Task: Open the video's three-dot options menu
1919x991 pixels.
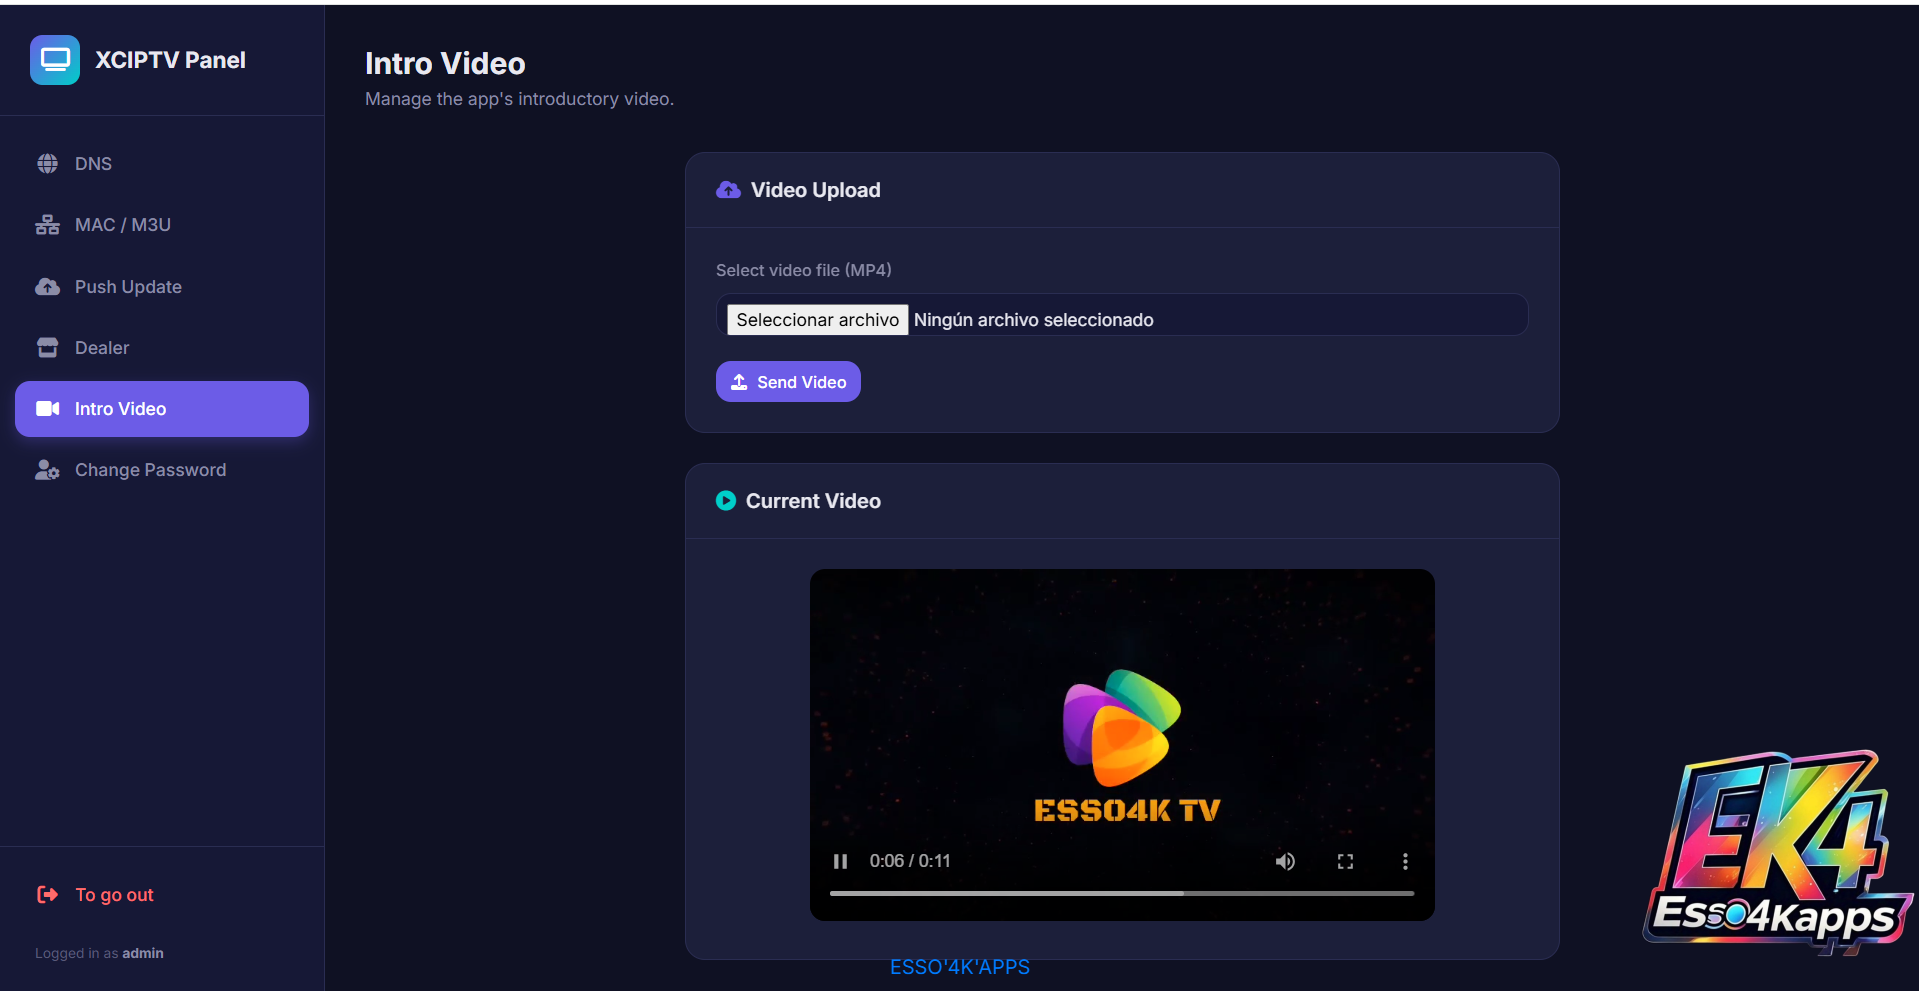Action: point(1405,861)
